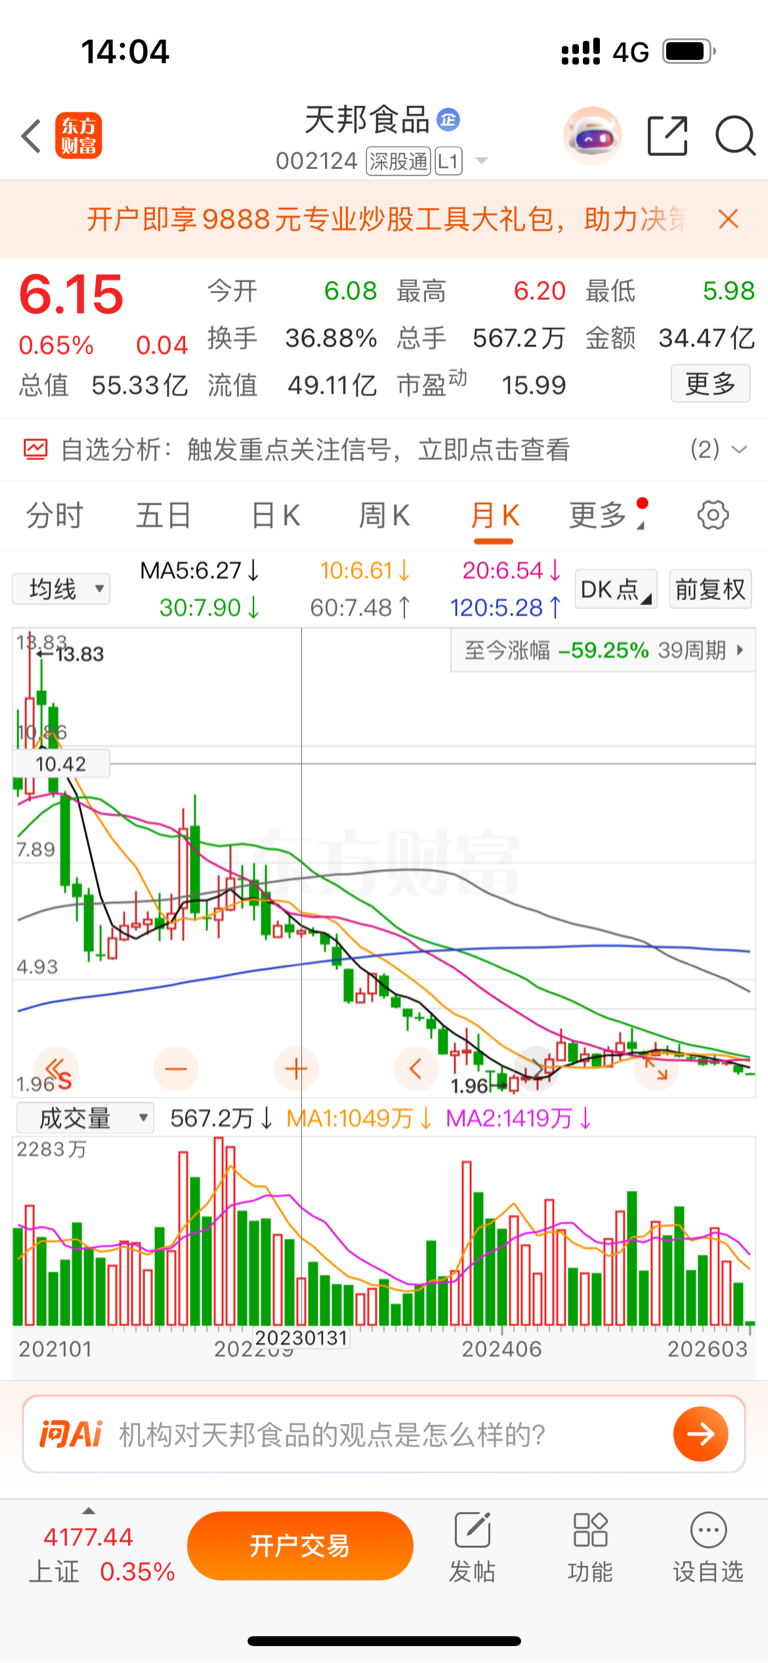Viewport: 768px width, 1663px height.
Task: Tap the MA5:6.27 value
Action: click(200, 571)
